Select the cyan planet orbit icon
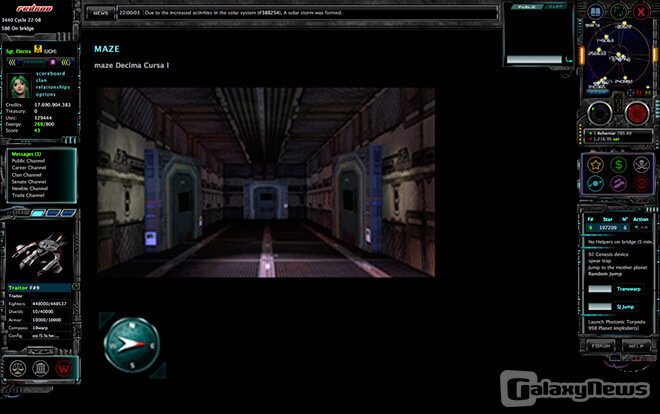This screenshot has height=414, width=660. (596, 183)
